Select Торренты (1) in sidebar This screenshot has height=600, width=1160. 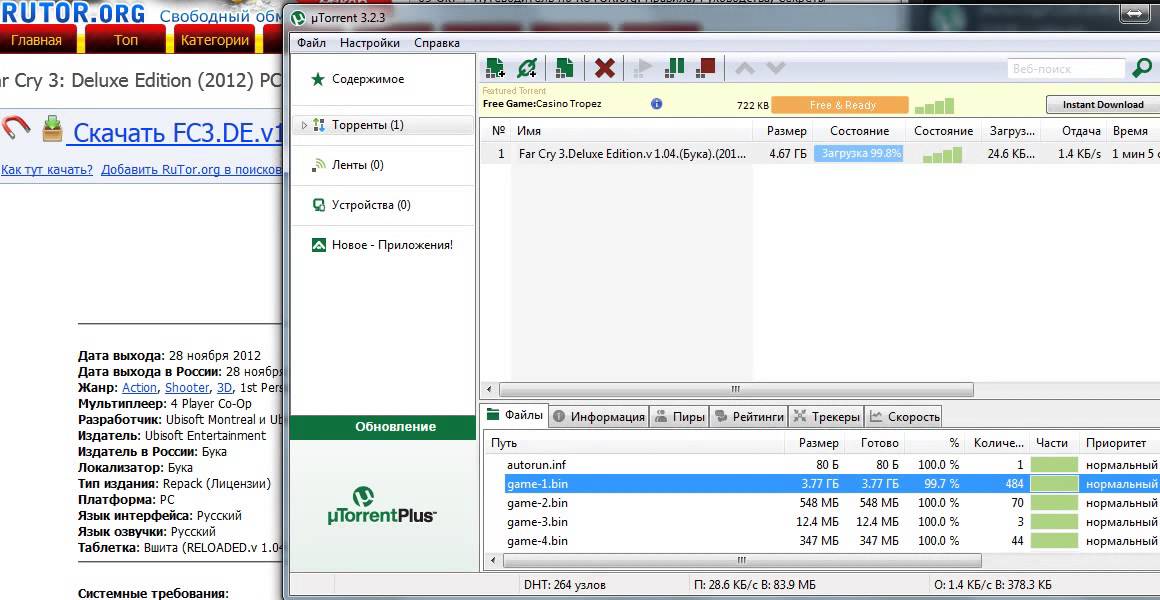pos(368,125)
